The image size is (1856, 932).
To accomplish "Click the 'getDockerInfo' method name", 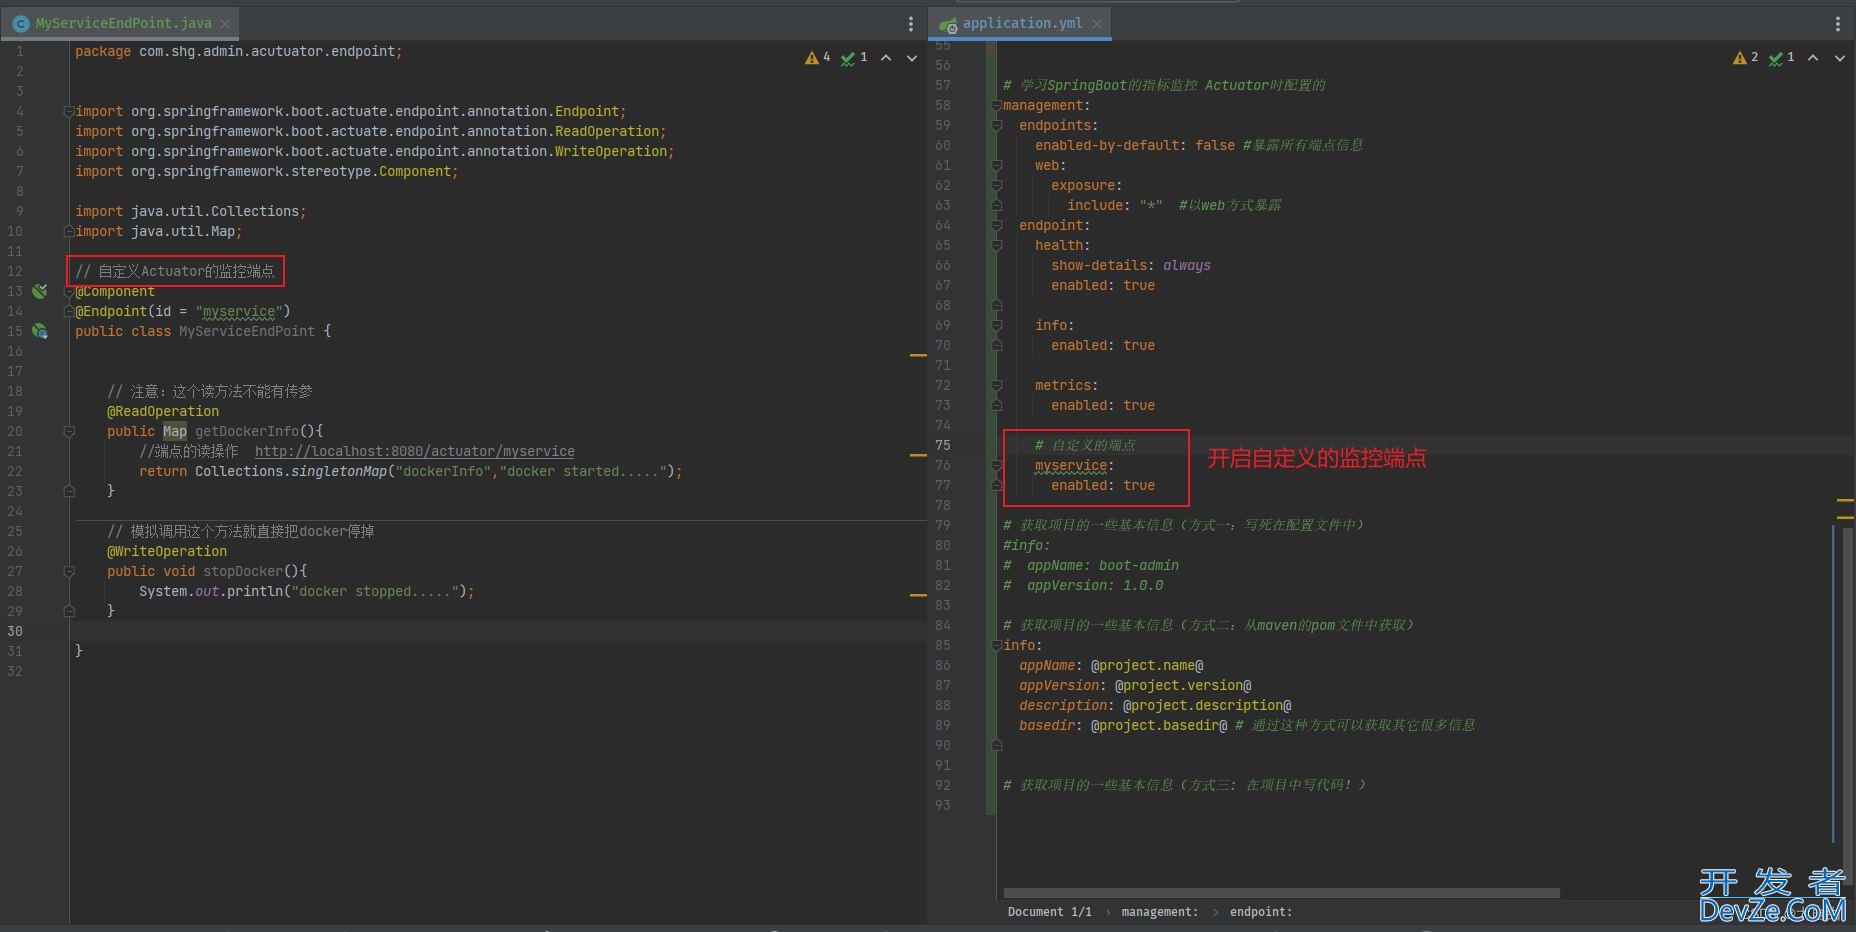I will click(x=247, y=431).
